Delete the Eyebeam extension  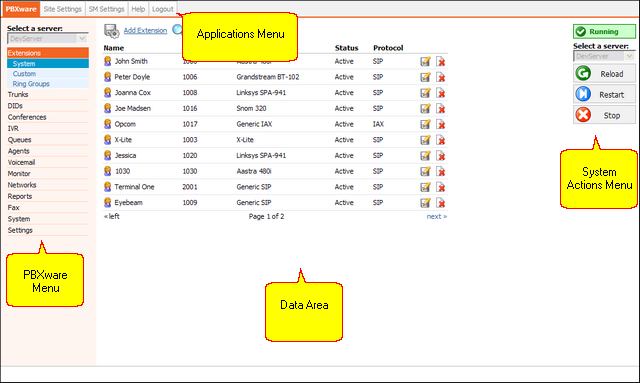click(440, 203)
